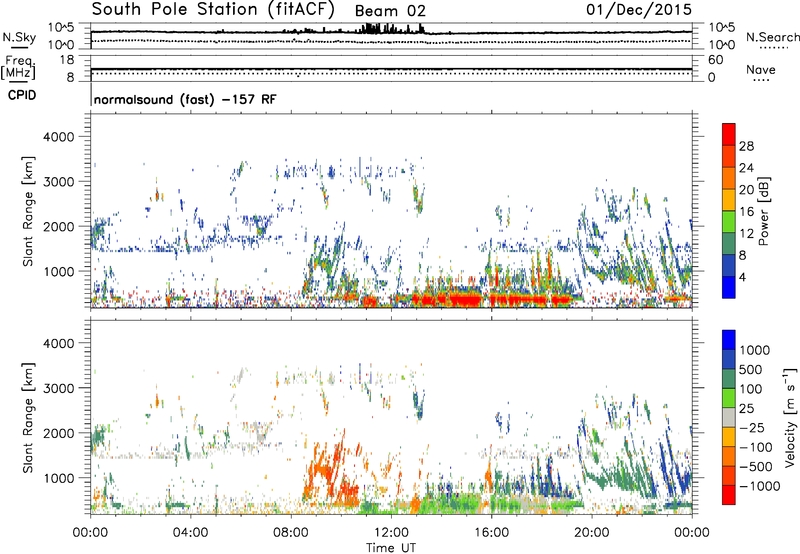The image size is (800, 554).
Task: Click the Time UT axis label
Action: tap(391, 548)
